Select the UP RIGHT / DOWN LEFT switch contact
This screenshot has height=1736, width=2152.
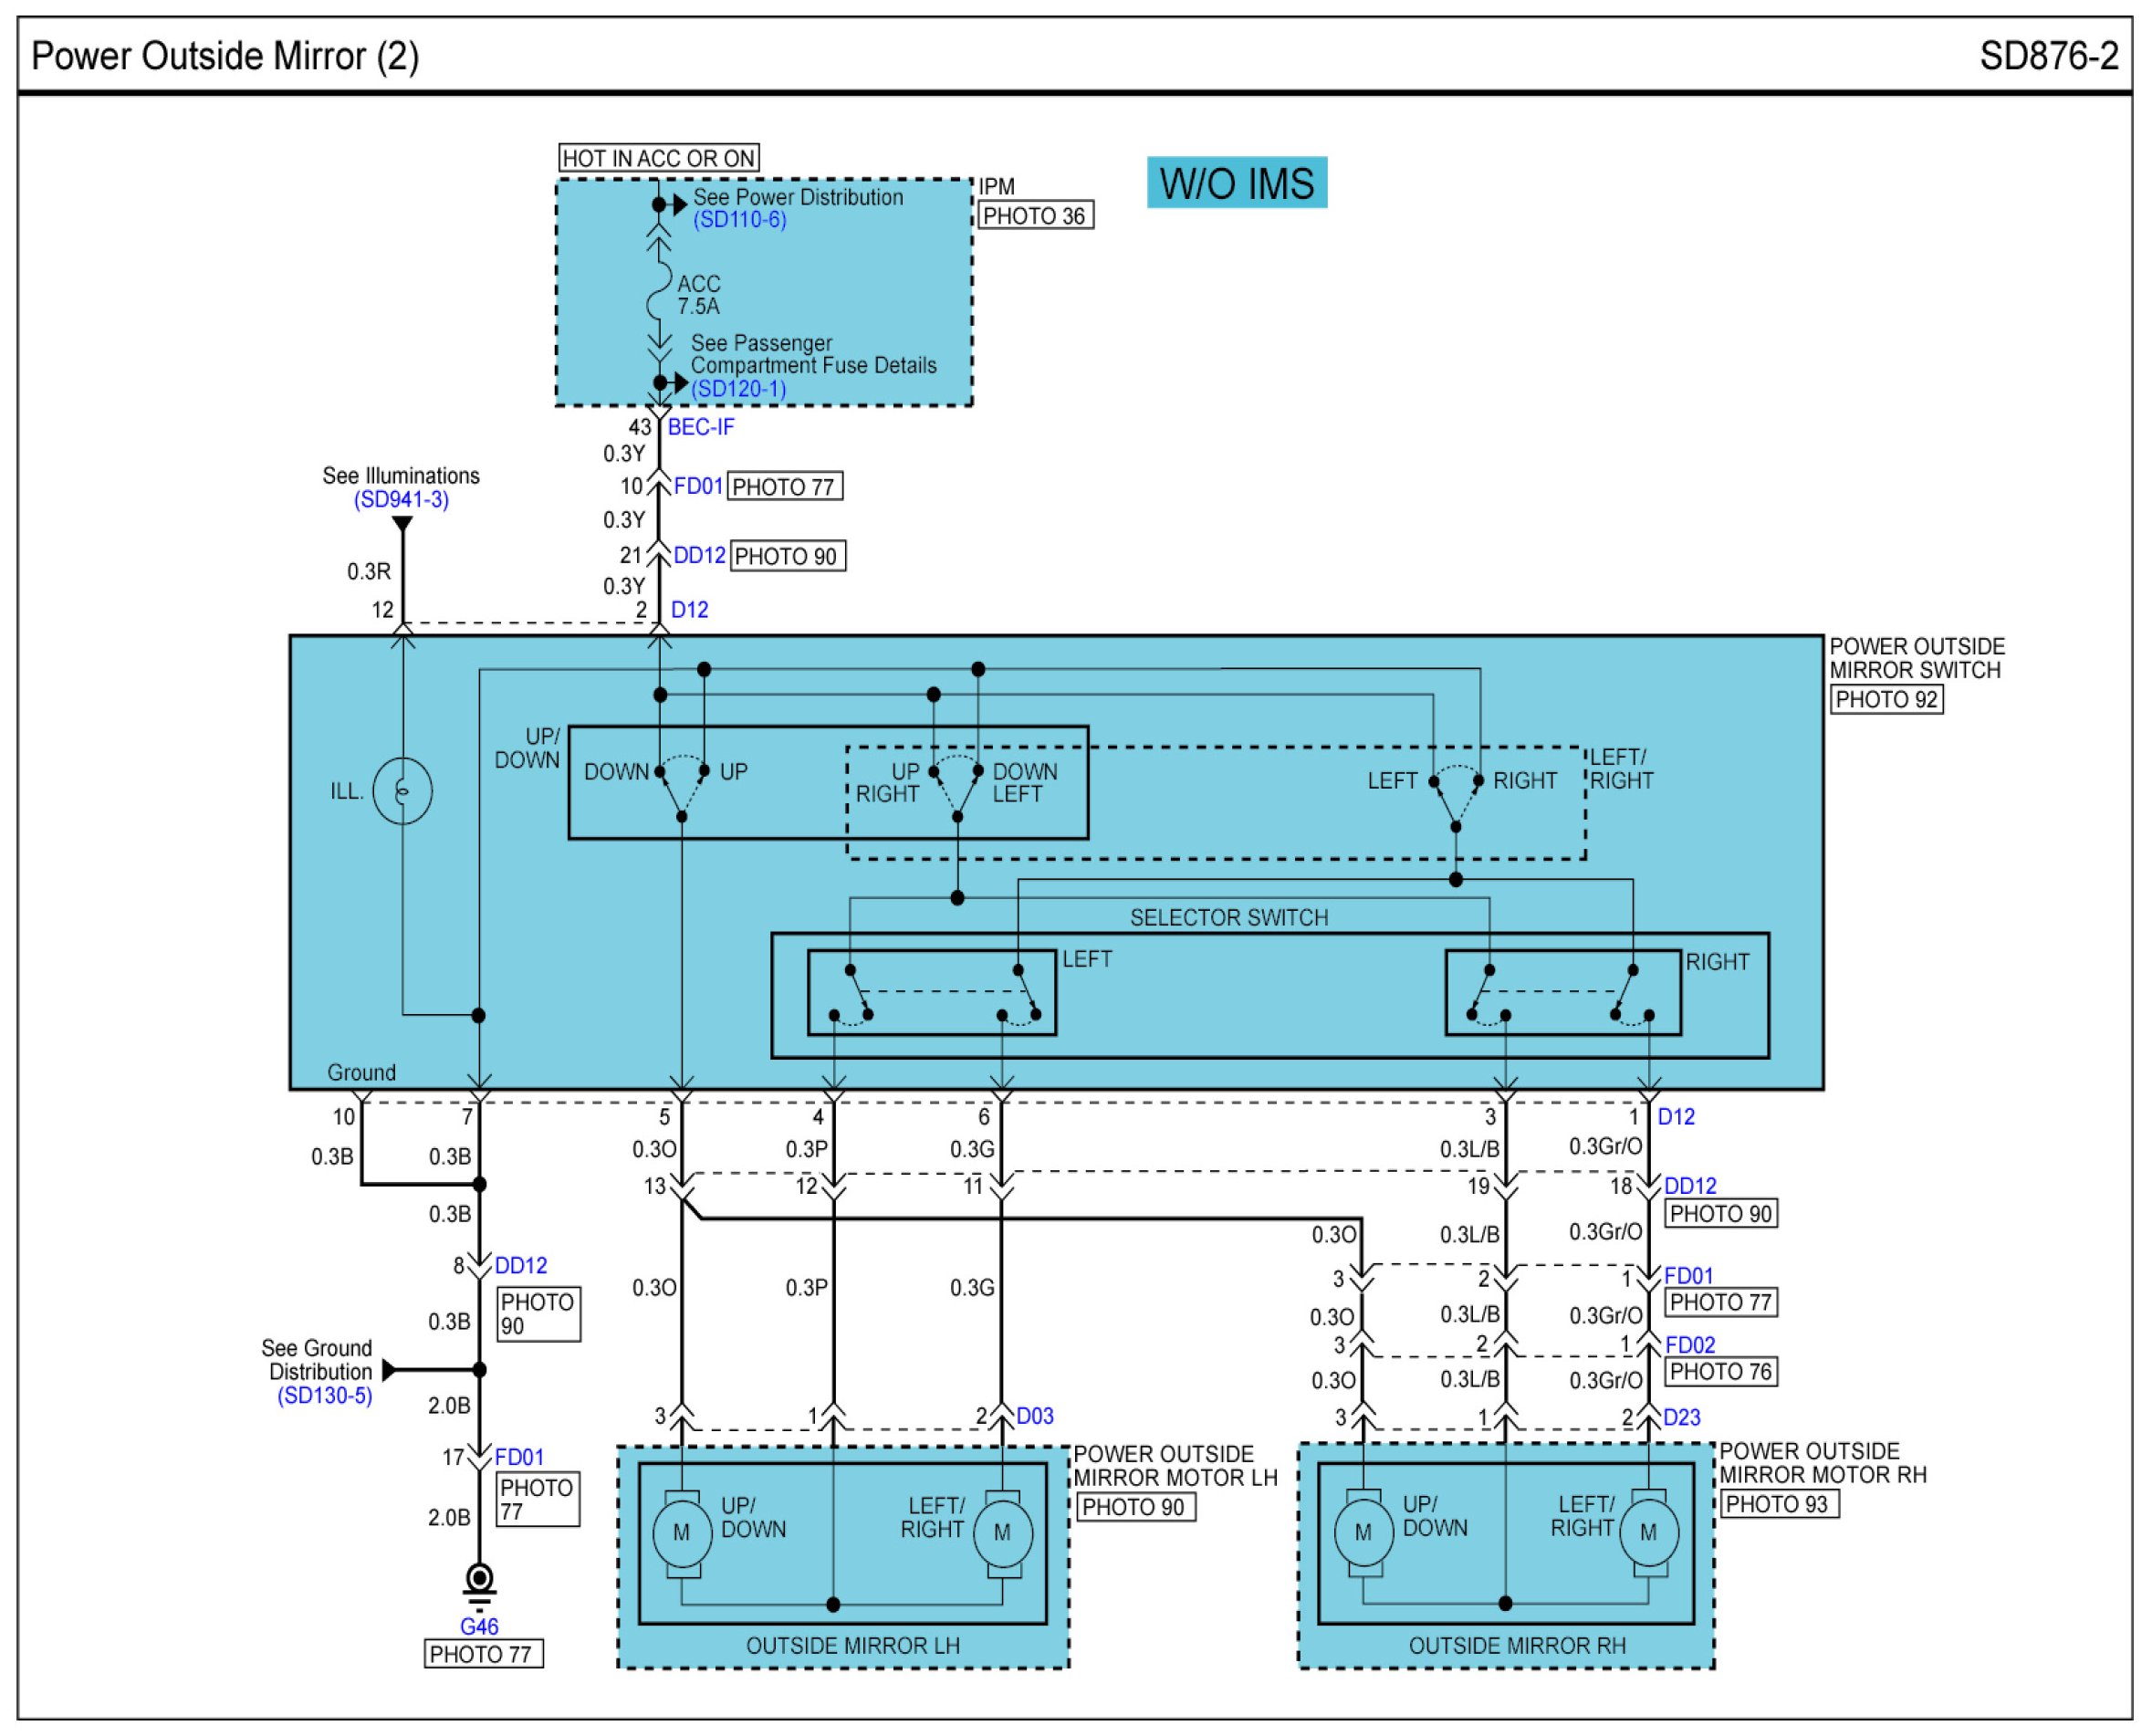click(x=957, y=790)
